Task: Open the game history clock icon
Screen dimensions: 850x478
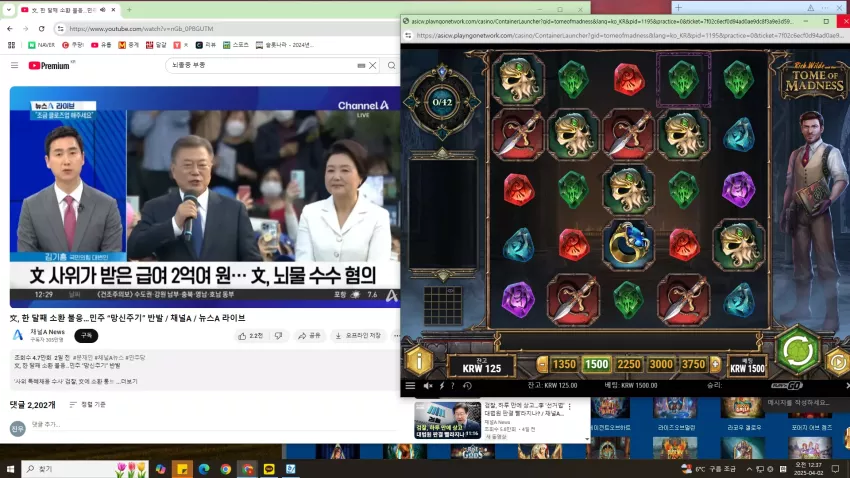Action: pyautogui.click(x=467, y=385)
